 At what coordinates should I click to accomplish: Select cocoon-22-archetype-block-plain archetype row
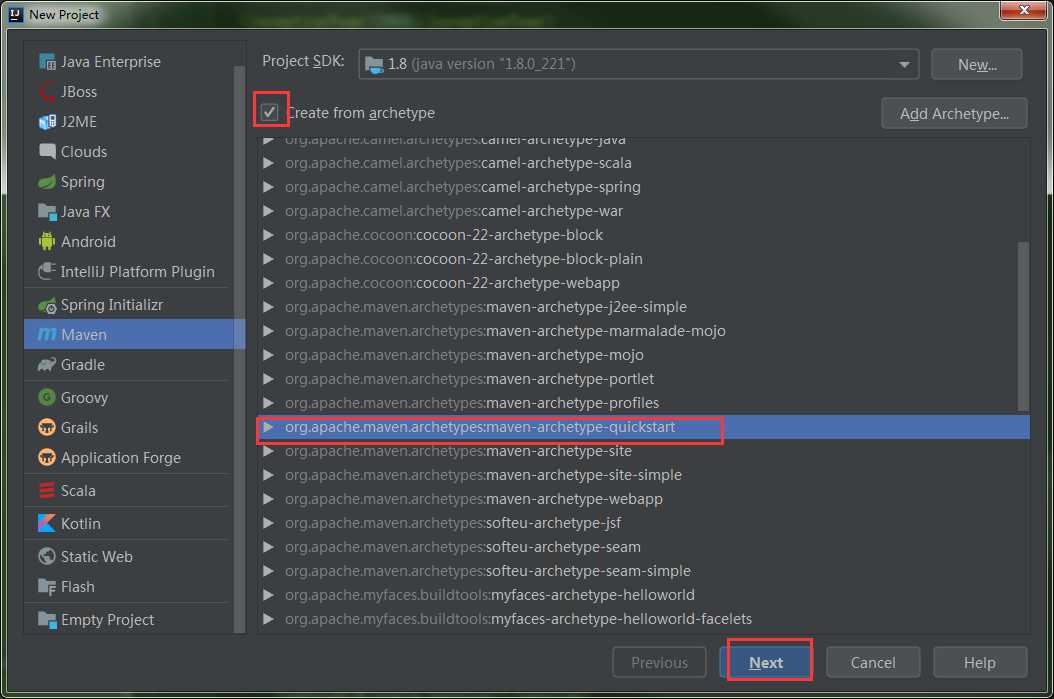[643, 259]
